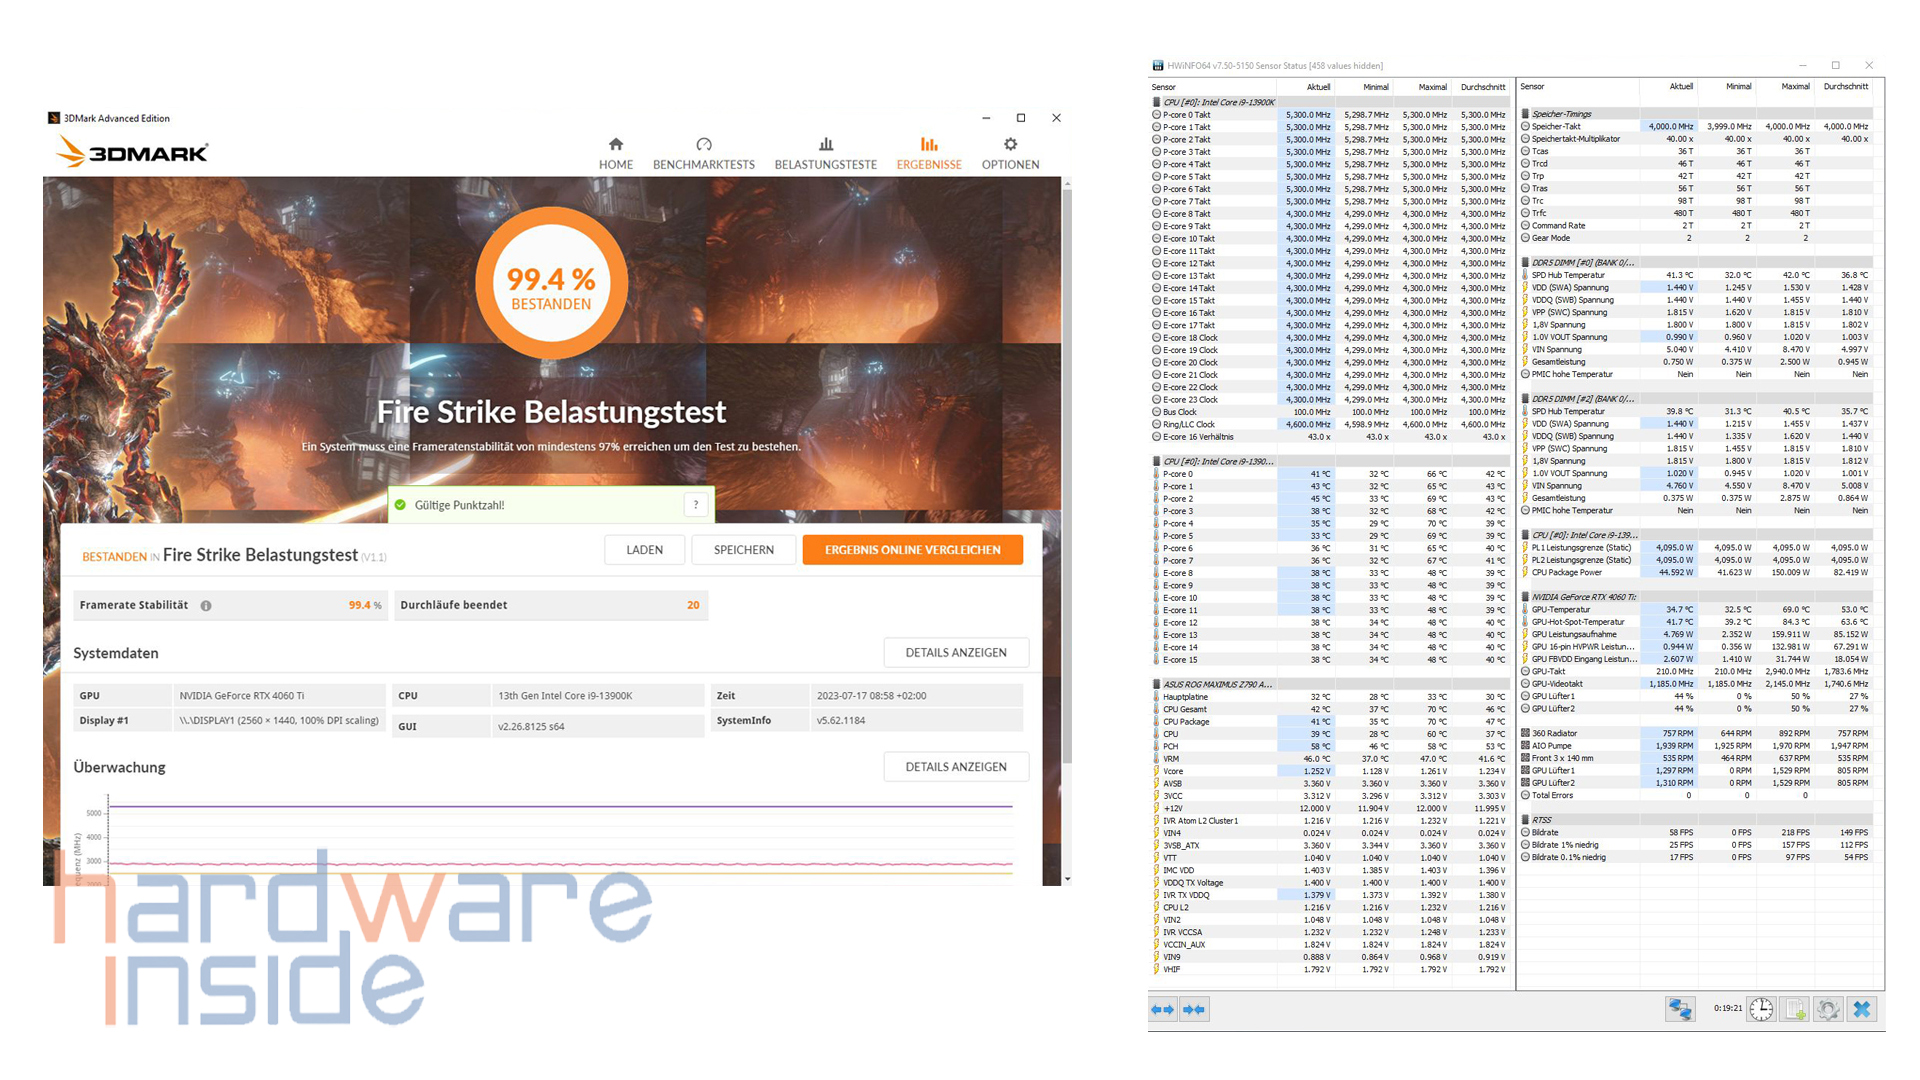Screen dimensions: 1920x1080
Task: Click the Framerate Stabilität info icon
Action: coord(206,606)
